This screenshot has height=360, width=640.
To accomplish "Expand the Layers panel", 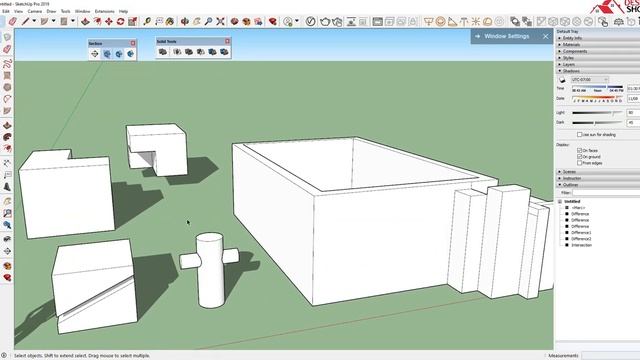I will 598,64.
